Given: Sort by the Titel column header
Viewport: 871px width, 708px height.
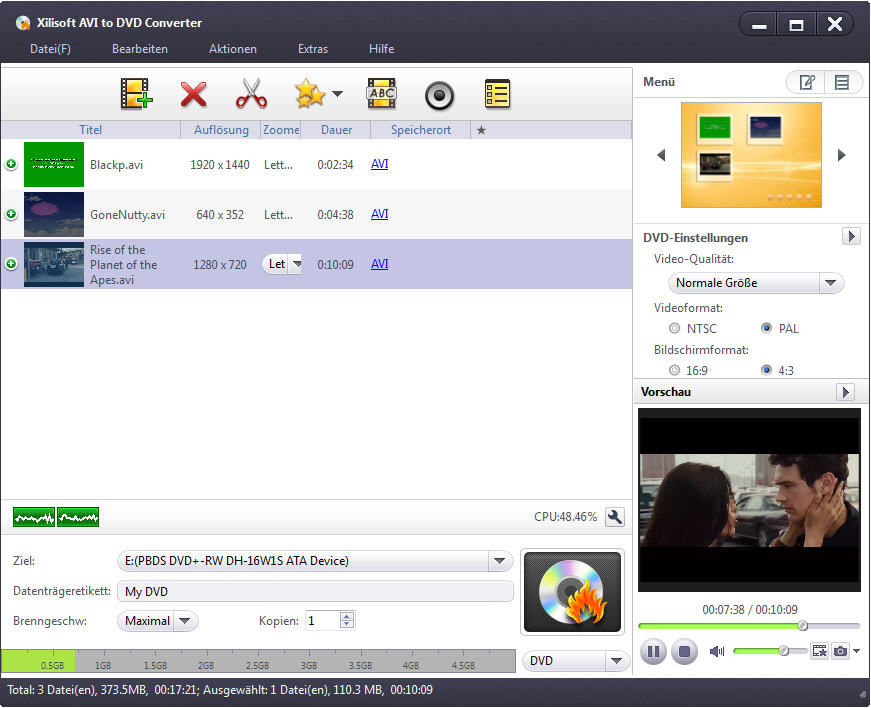Looking at the screenshot, I should pos(91,130).
